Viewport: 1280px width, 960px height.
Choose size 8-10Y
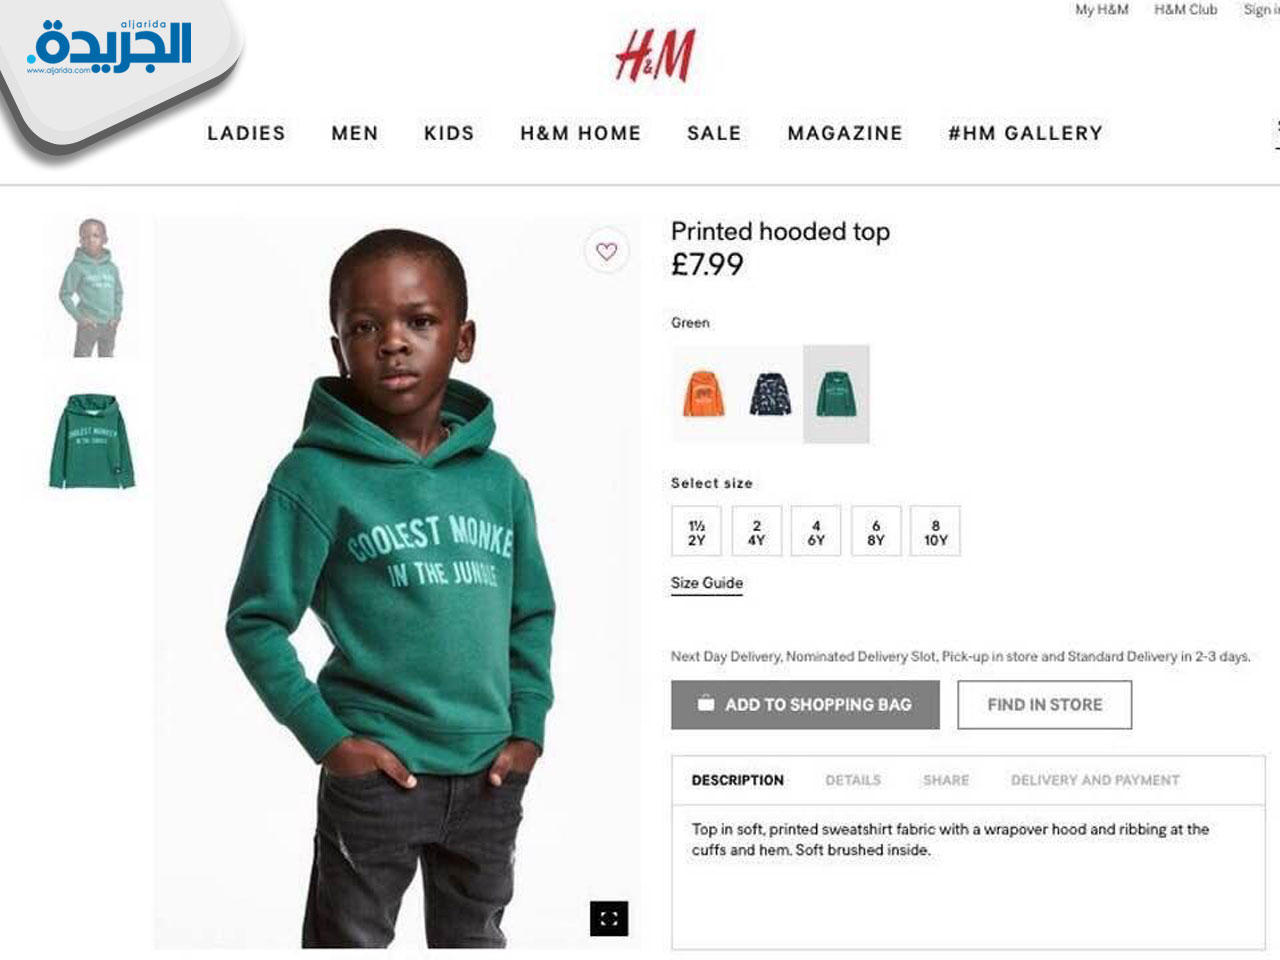click(x=935, y=531)
